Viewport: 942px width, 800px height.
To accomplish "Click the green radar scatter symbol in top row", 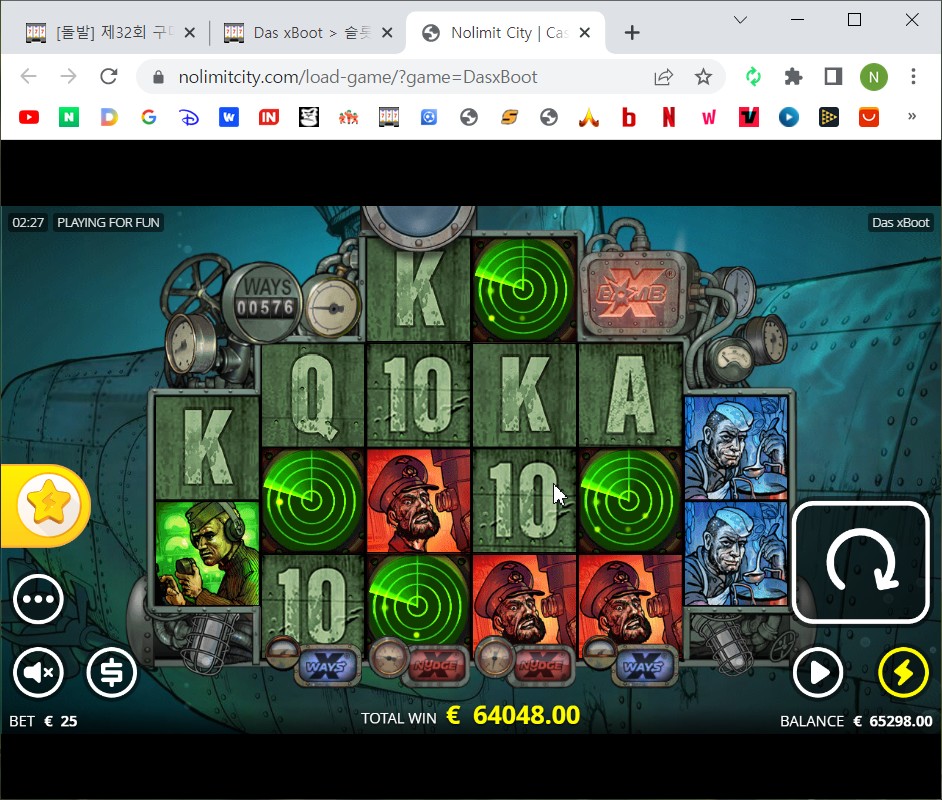I will [523, 290].
